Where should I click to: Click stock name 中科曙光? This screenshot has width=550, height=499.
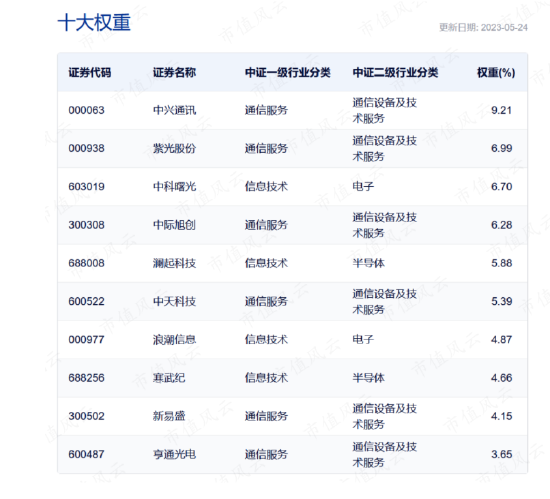pyautogui.click(x=174, y=187)
